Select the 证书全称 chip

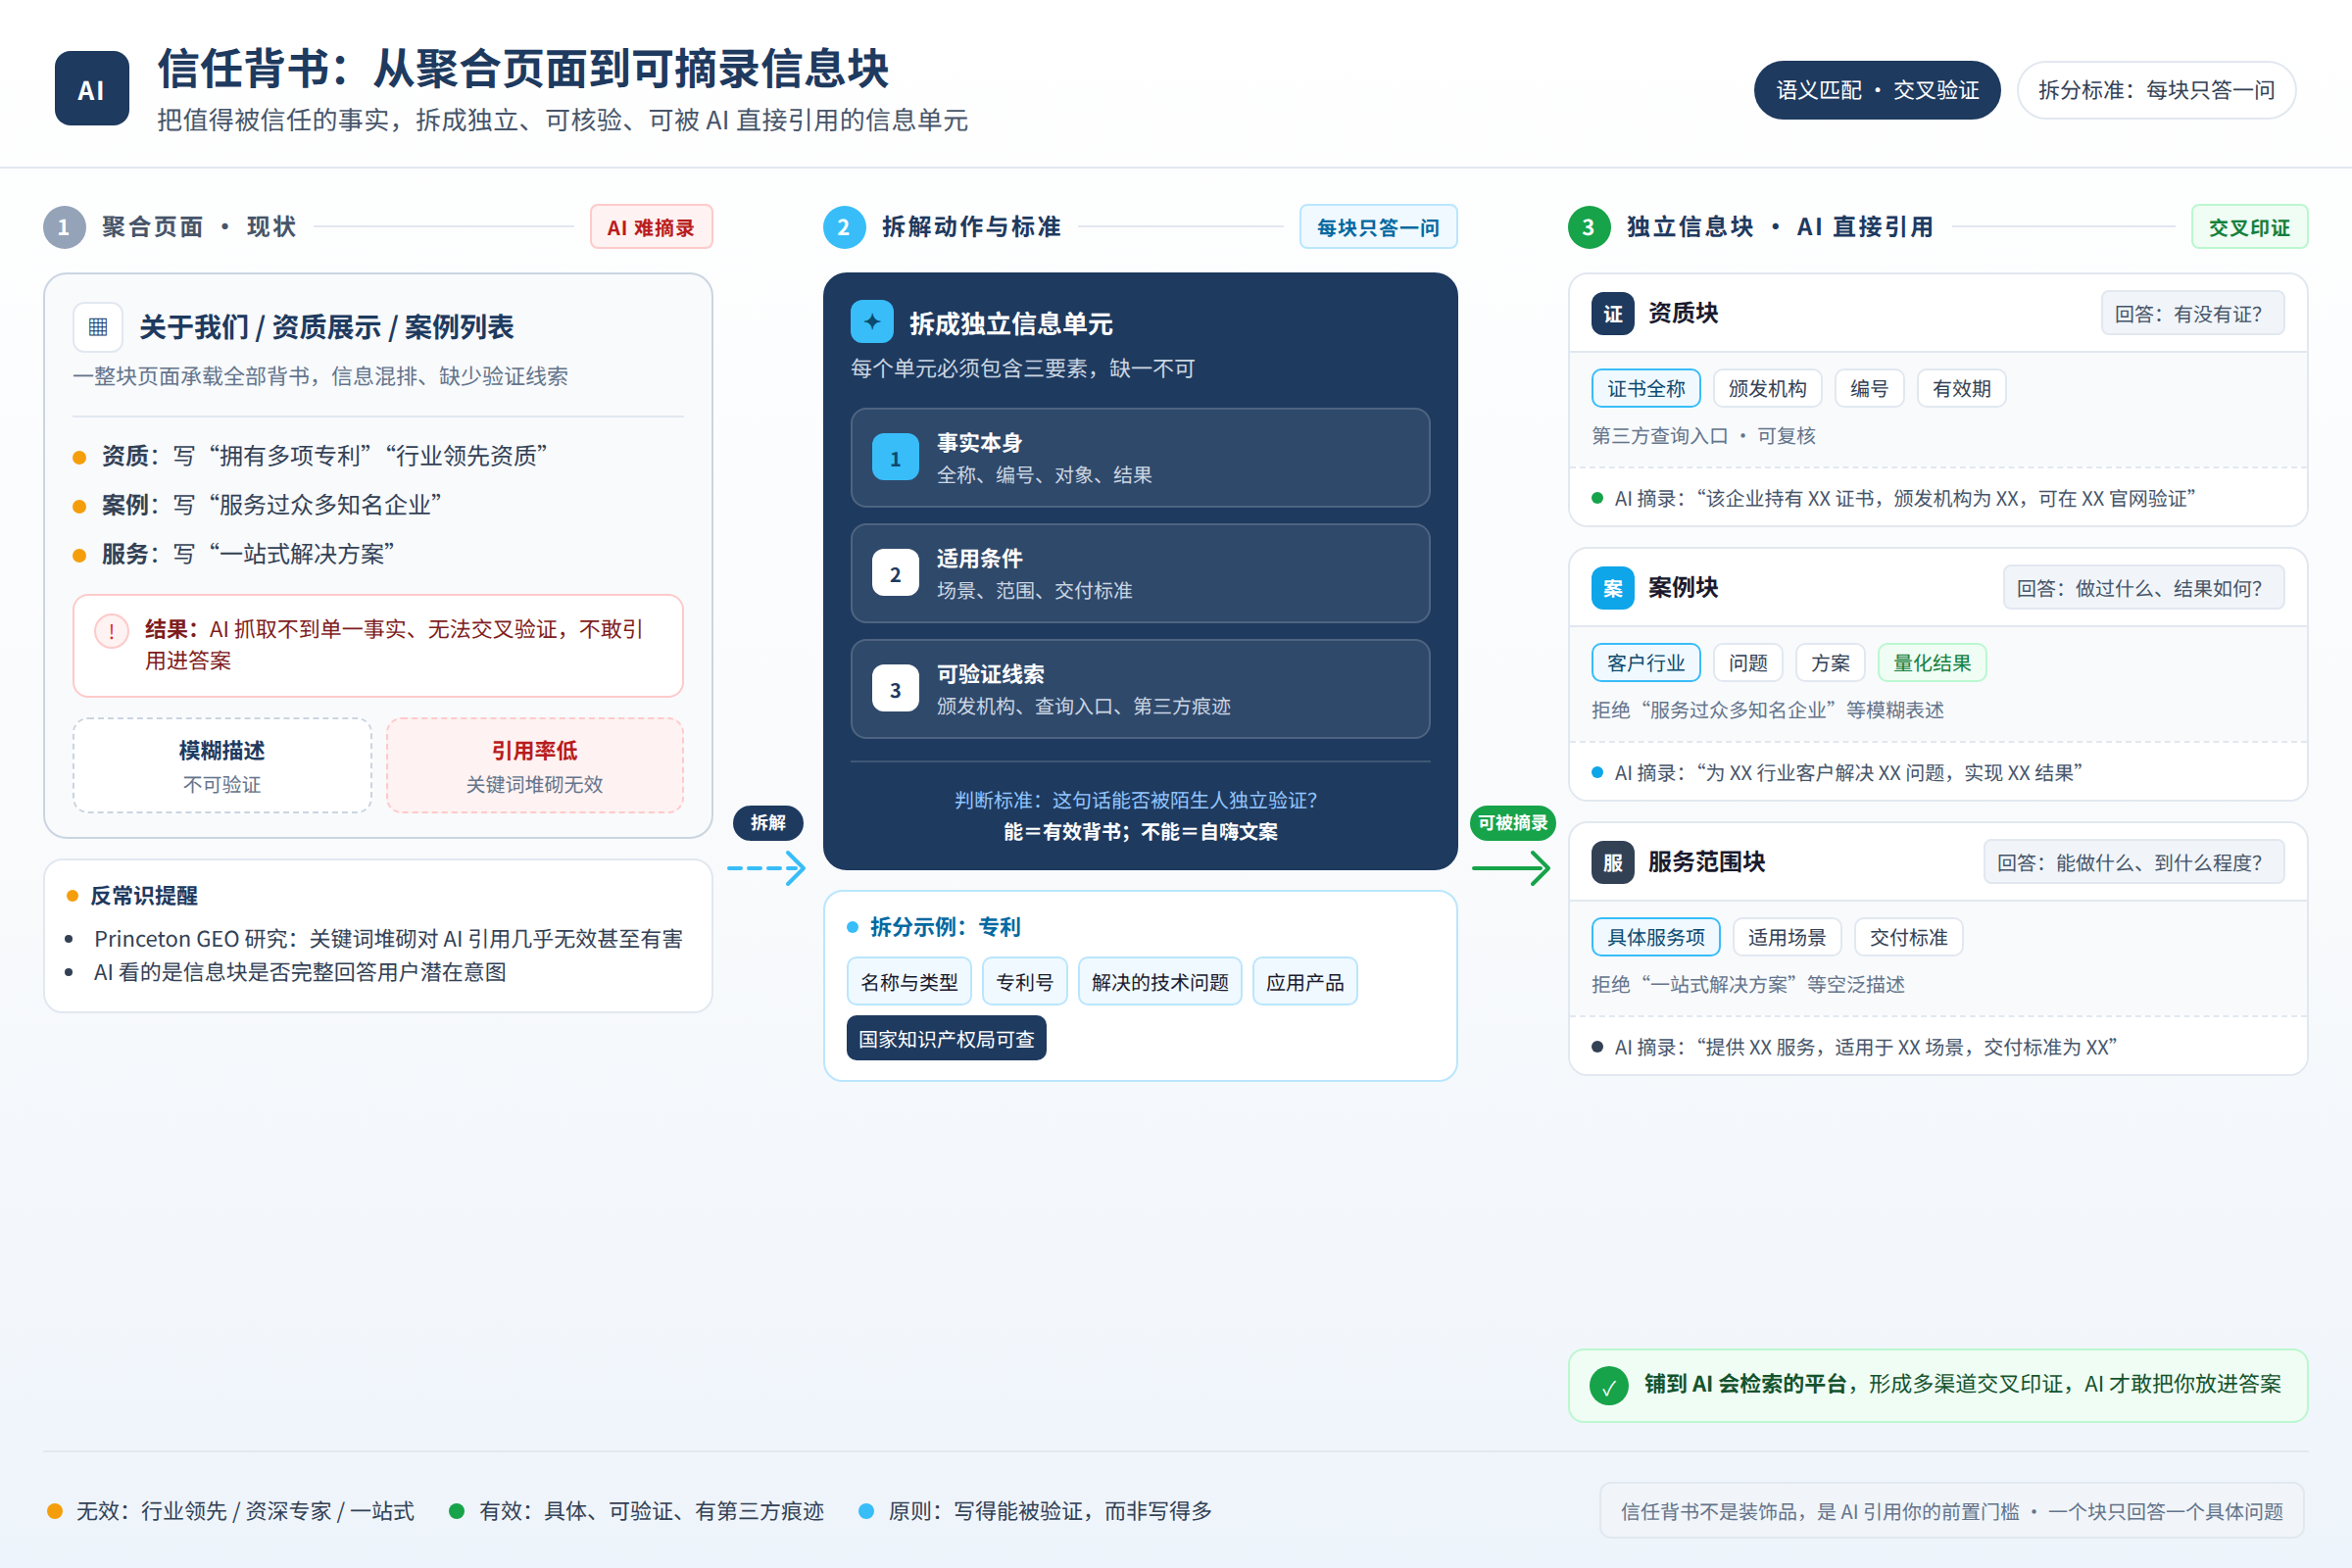pos(1646,388)
